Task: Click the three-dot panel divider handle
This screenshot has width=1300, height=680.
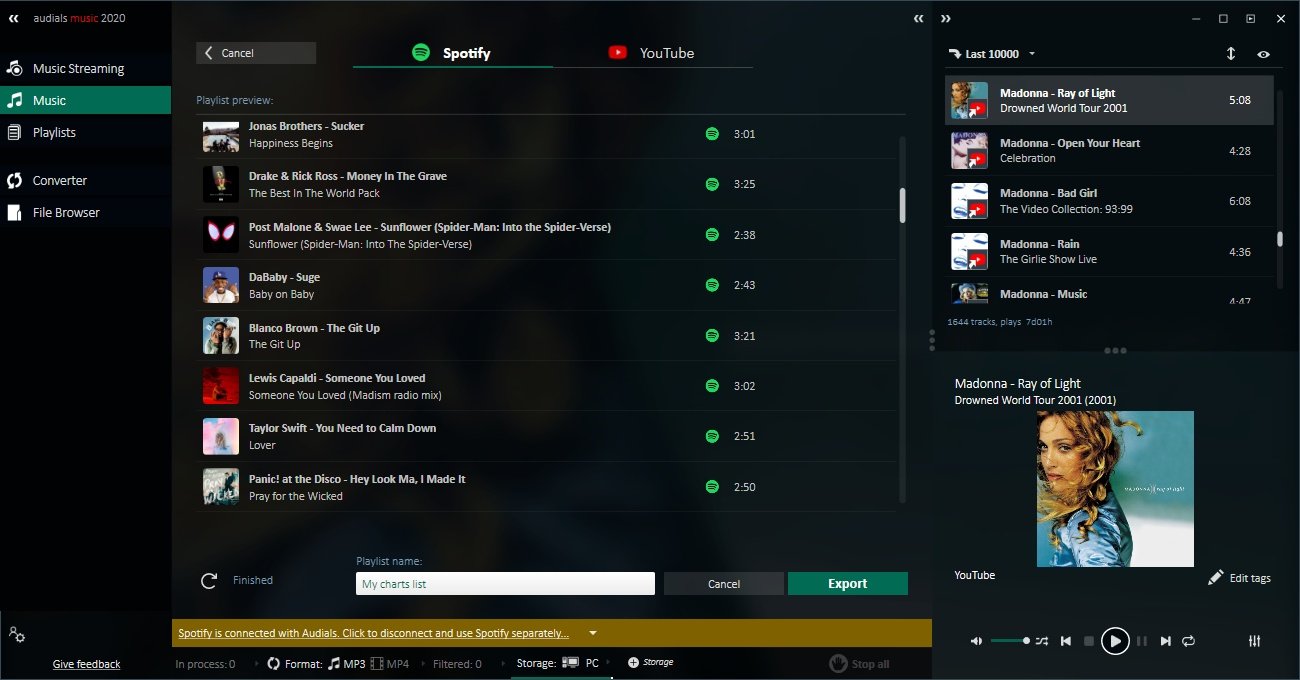Action: 1116,351
